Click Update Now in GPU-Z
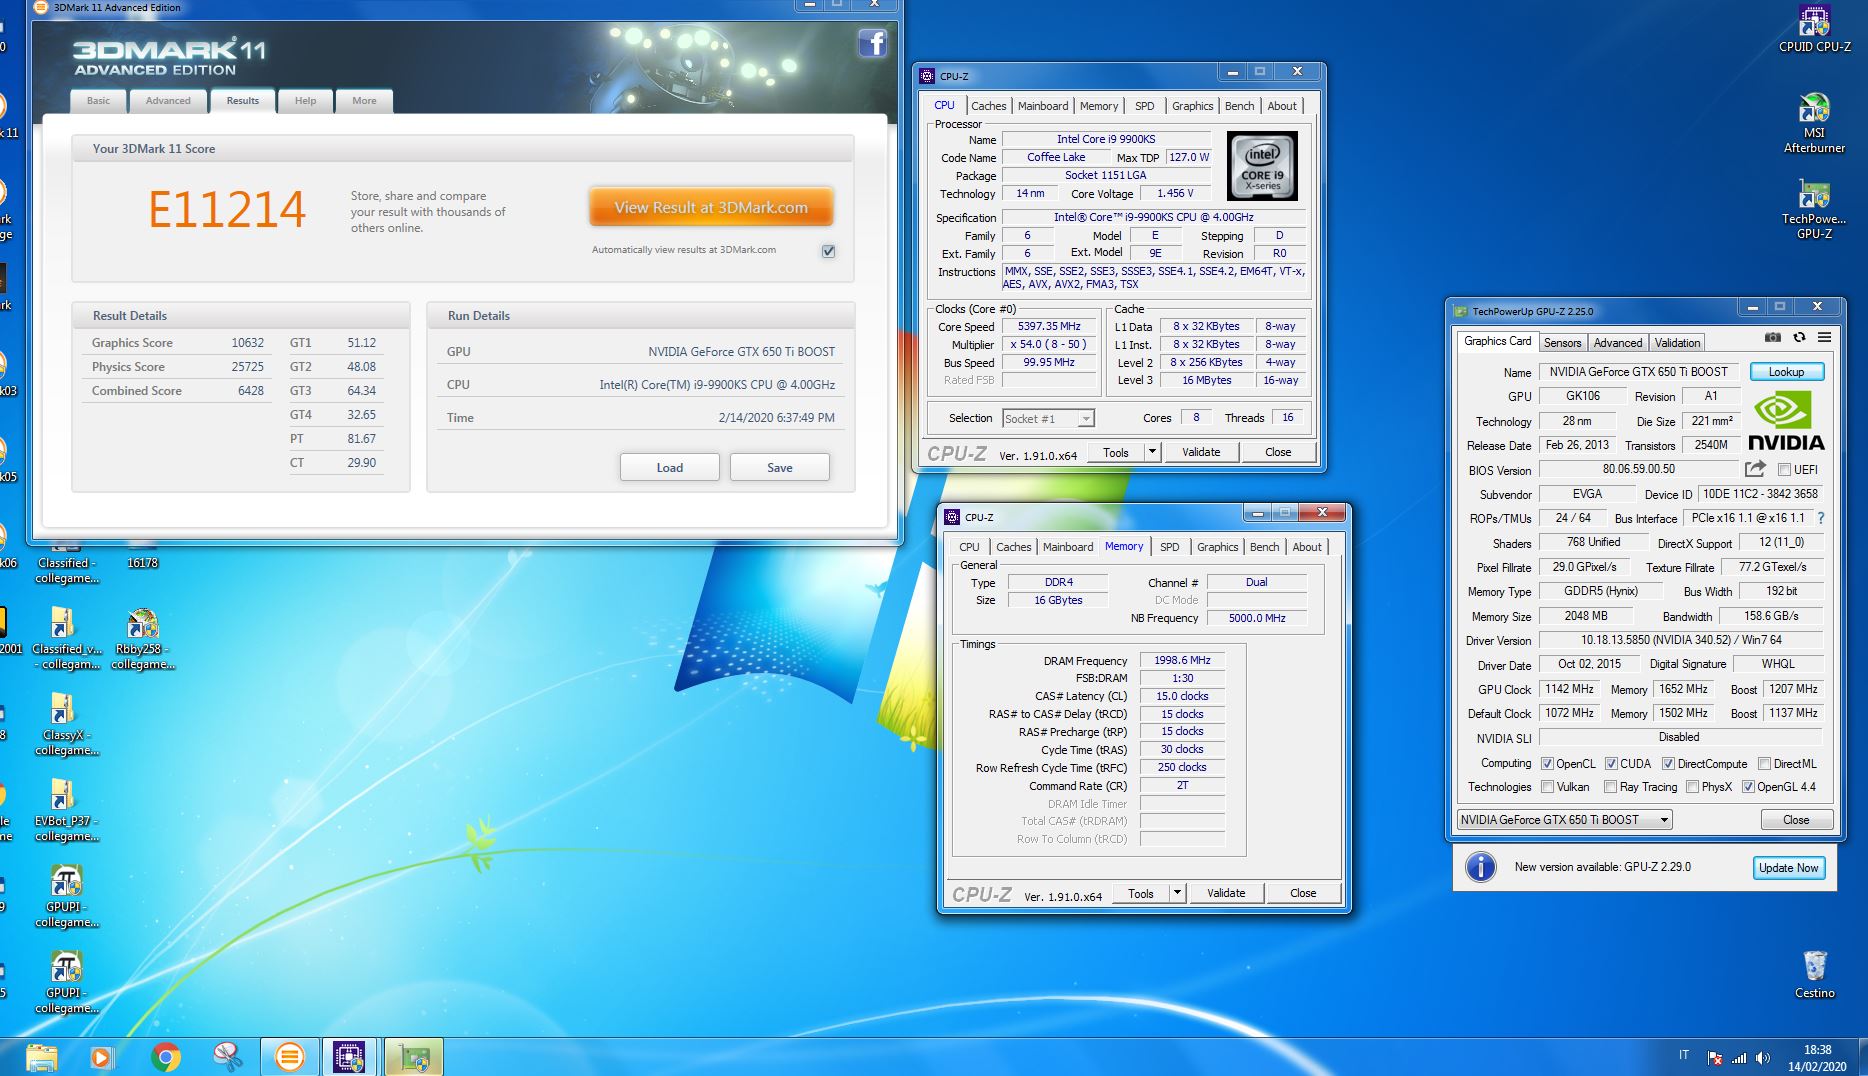Image resolution: width=1868 pixels, height=1076 pixels. tap(1788, 867)
